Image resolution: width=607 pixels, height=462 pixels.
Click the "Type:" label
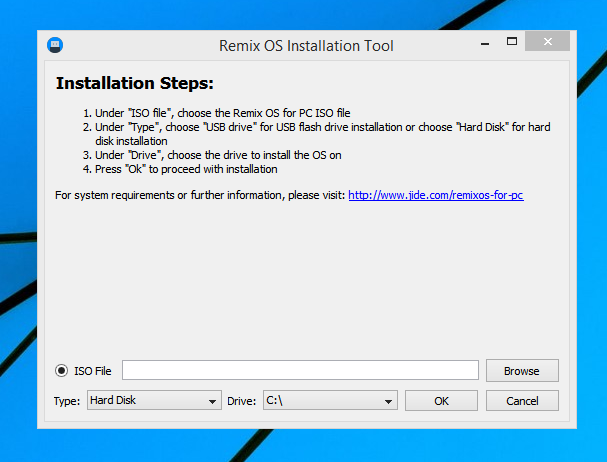click(x=67, y=401)
